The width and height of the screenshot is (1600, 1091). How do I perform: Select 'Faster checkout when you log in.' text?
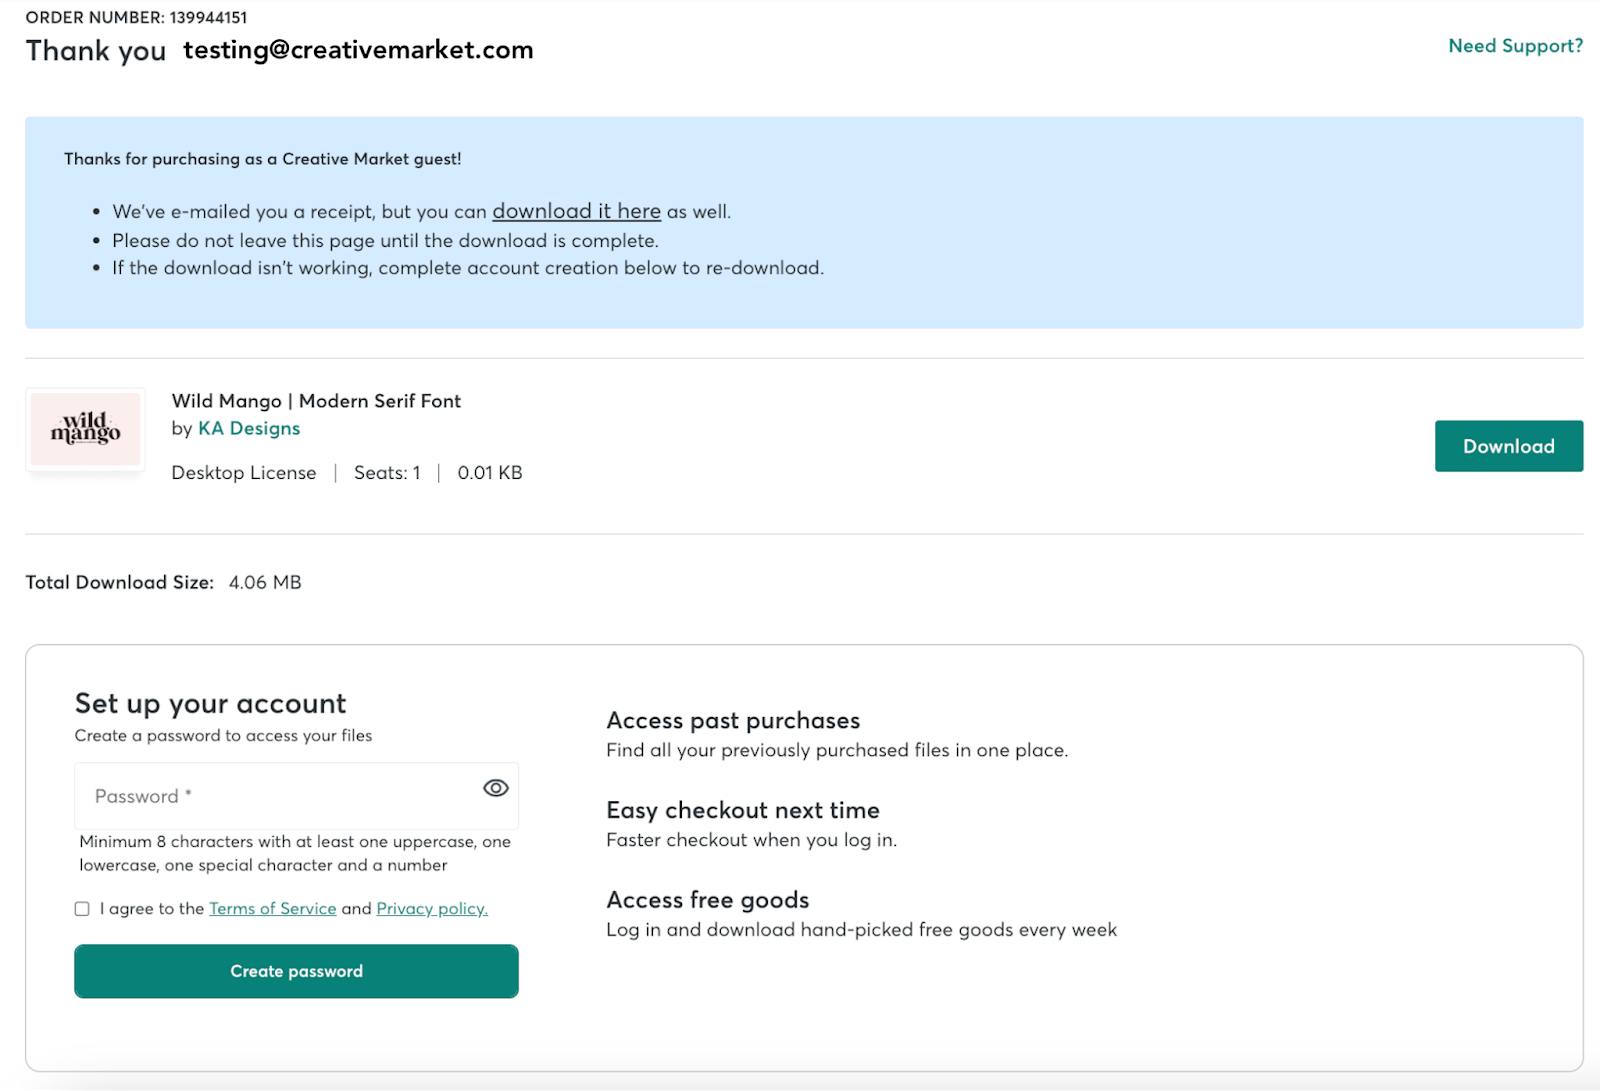(x=751, y=840)
